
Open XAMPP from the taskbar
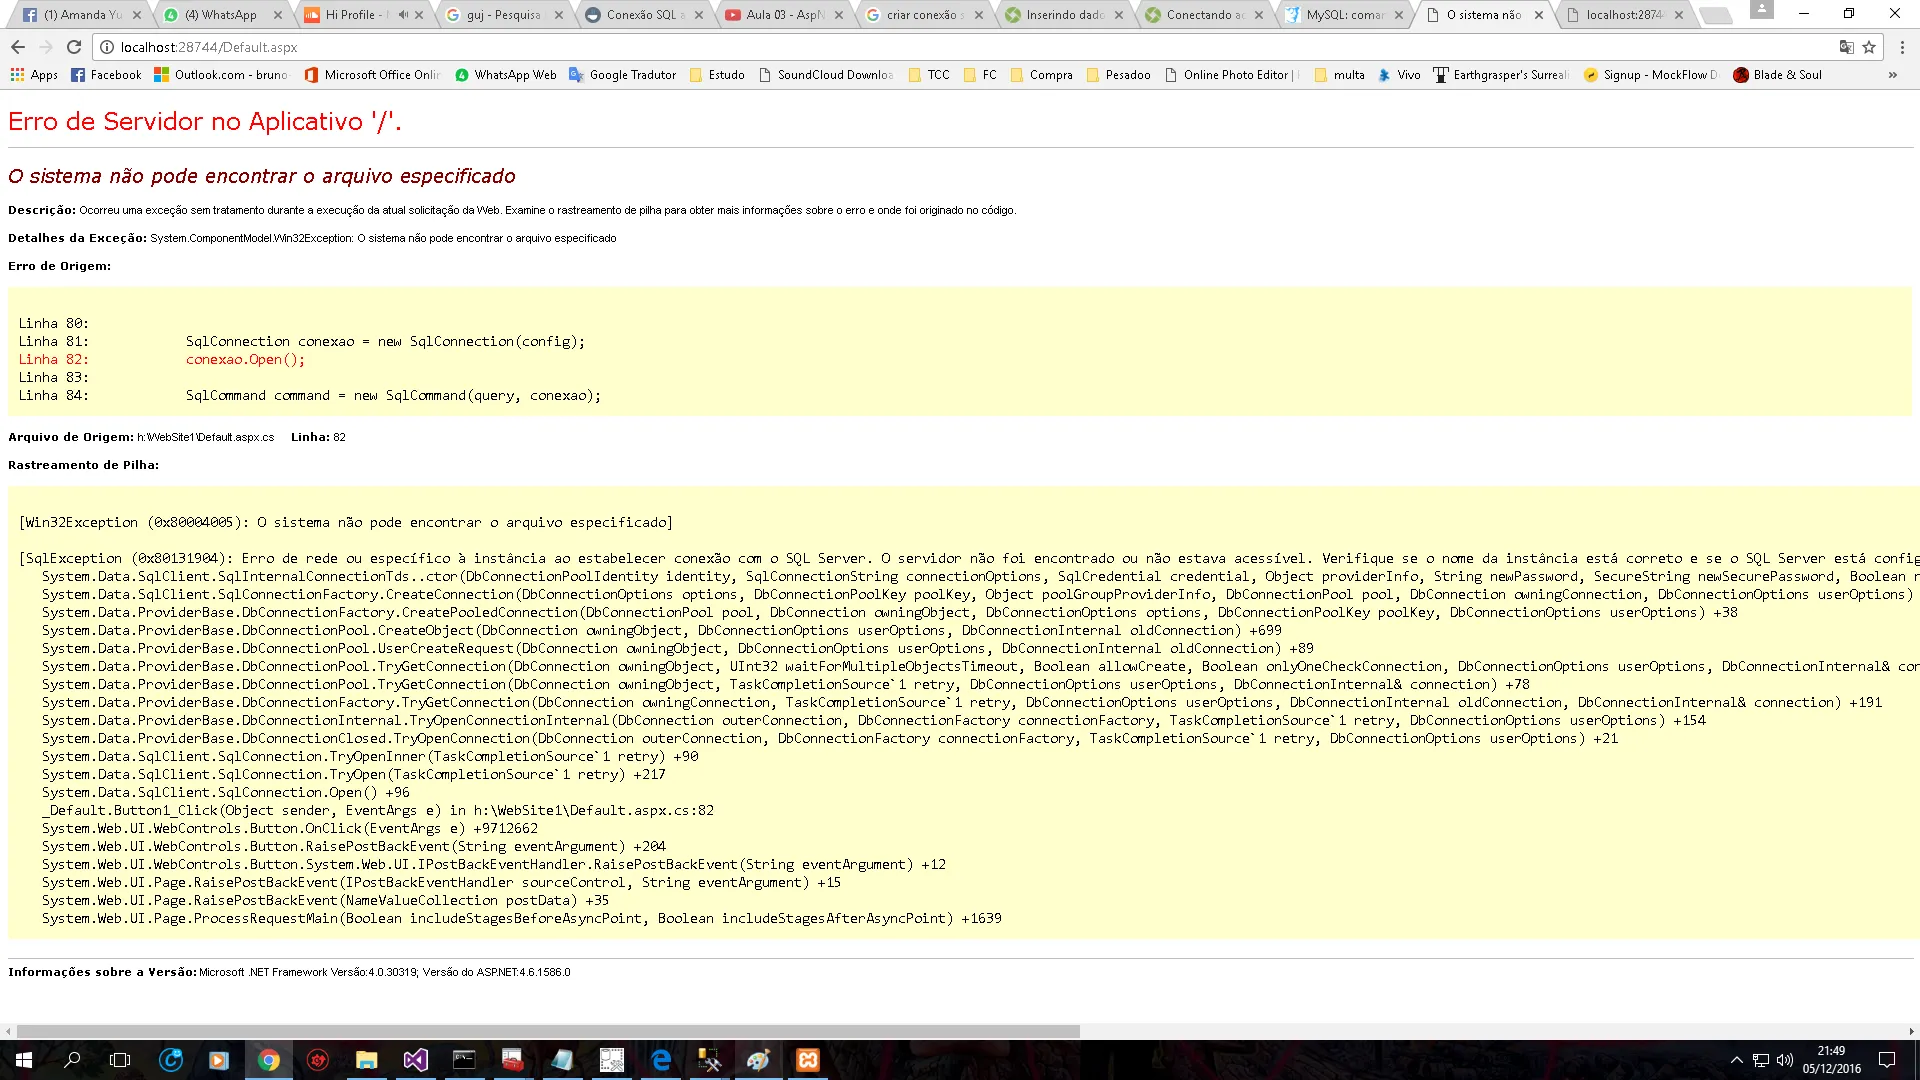807,1060
